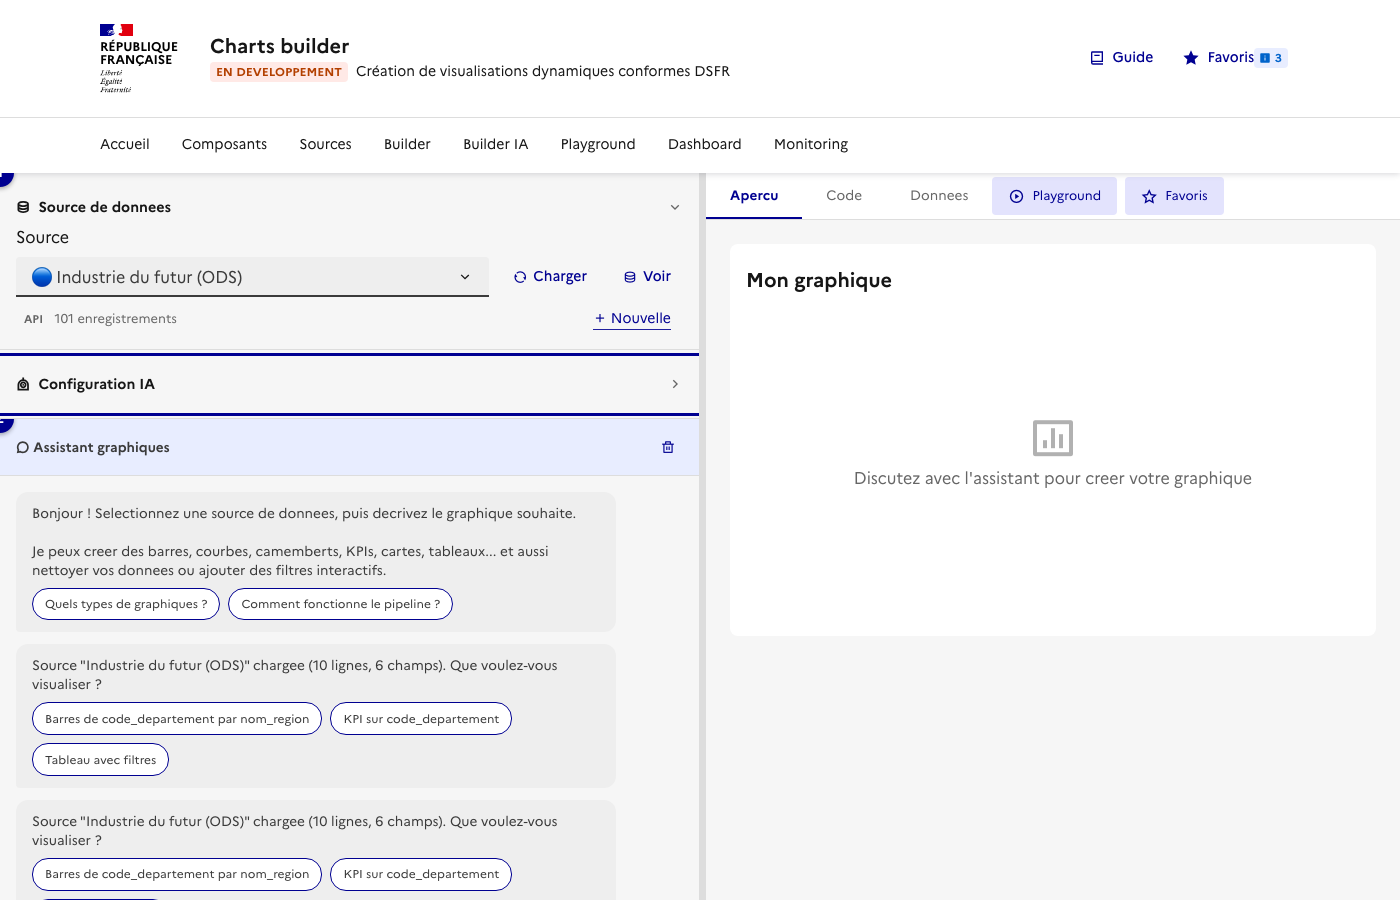
Task: Click the bar chart placeholder icon in Mon graphique
Action: coord(1052,437)
